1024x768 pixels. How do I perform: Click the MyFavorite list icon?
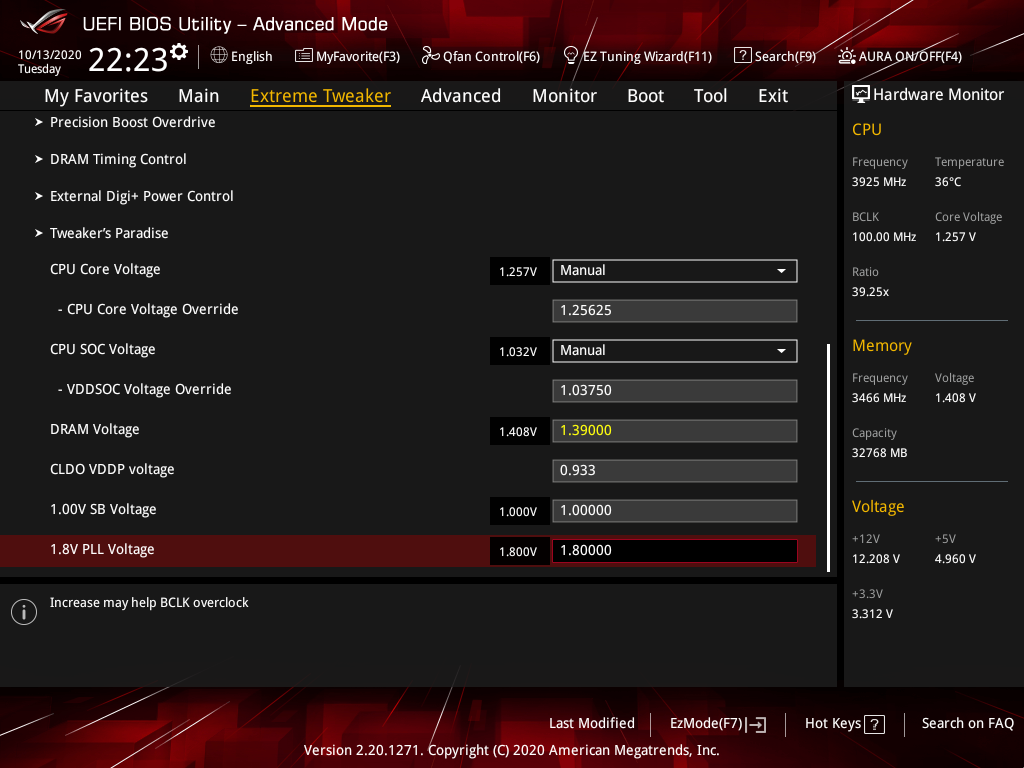(x=304, y=56)
